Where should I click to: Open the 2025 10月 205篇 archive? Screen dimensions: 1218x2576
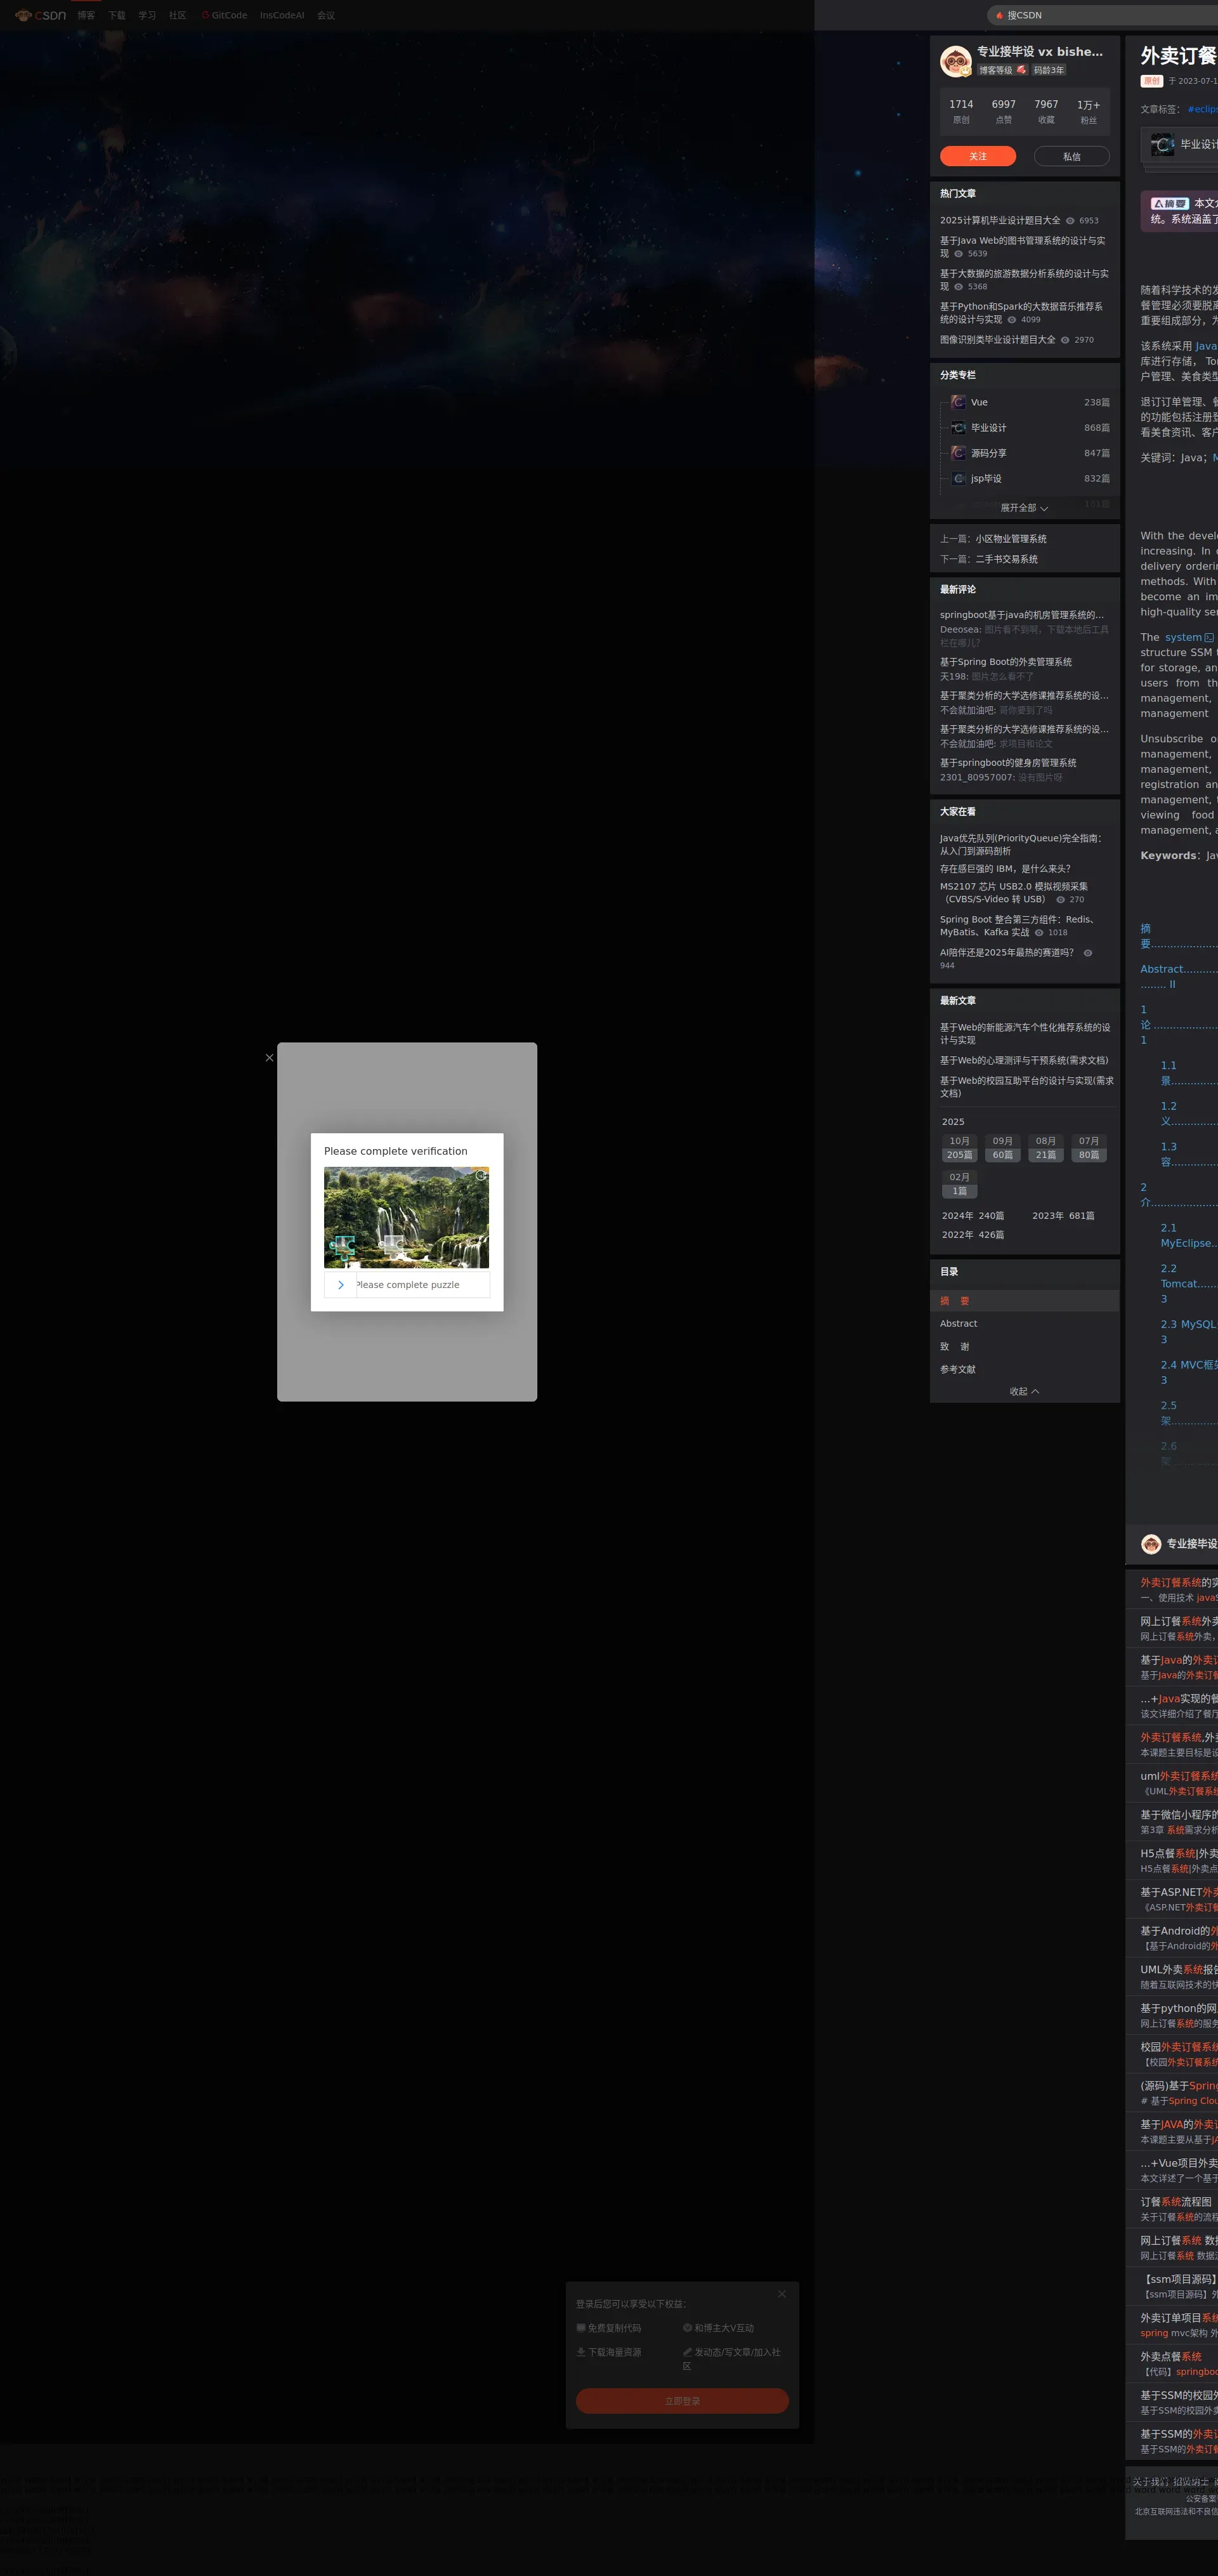click(x=959, y=1148)
